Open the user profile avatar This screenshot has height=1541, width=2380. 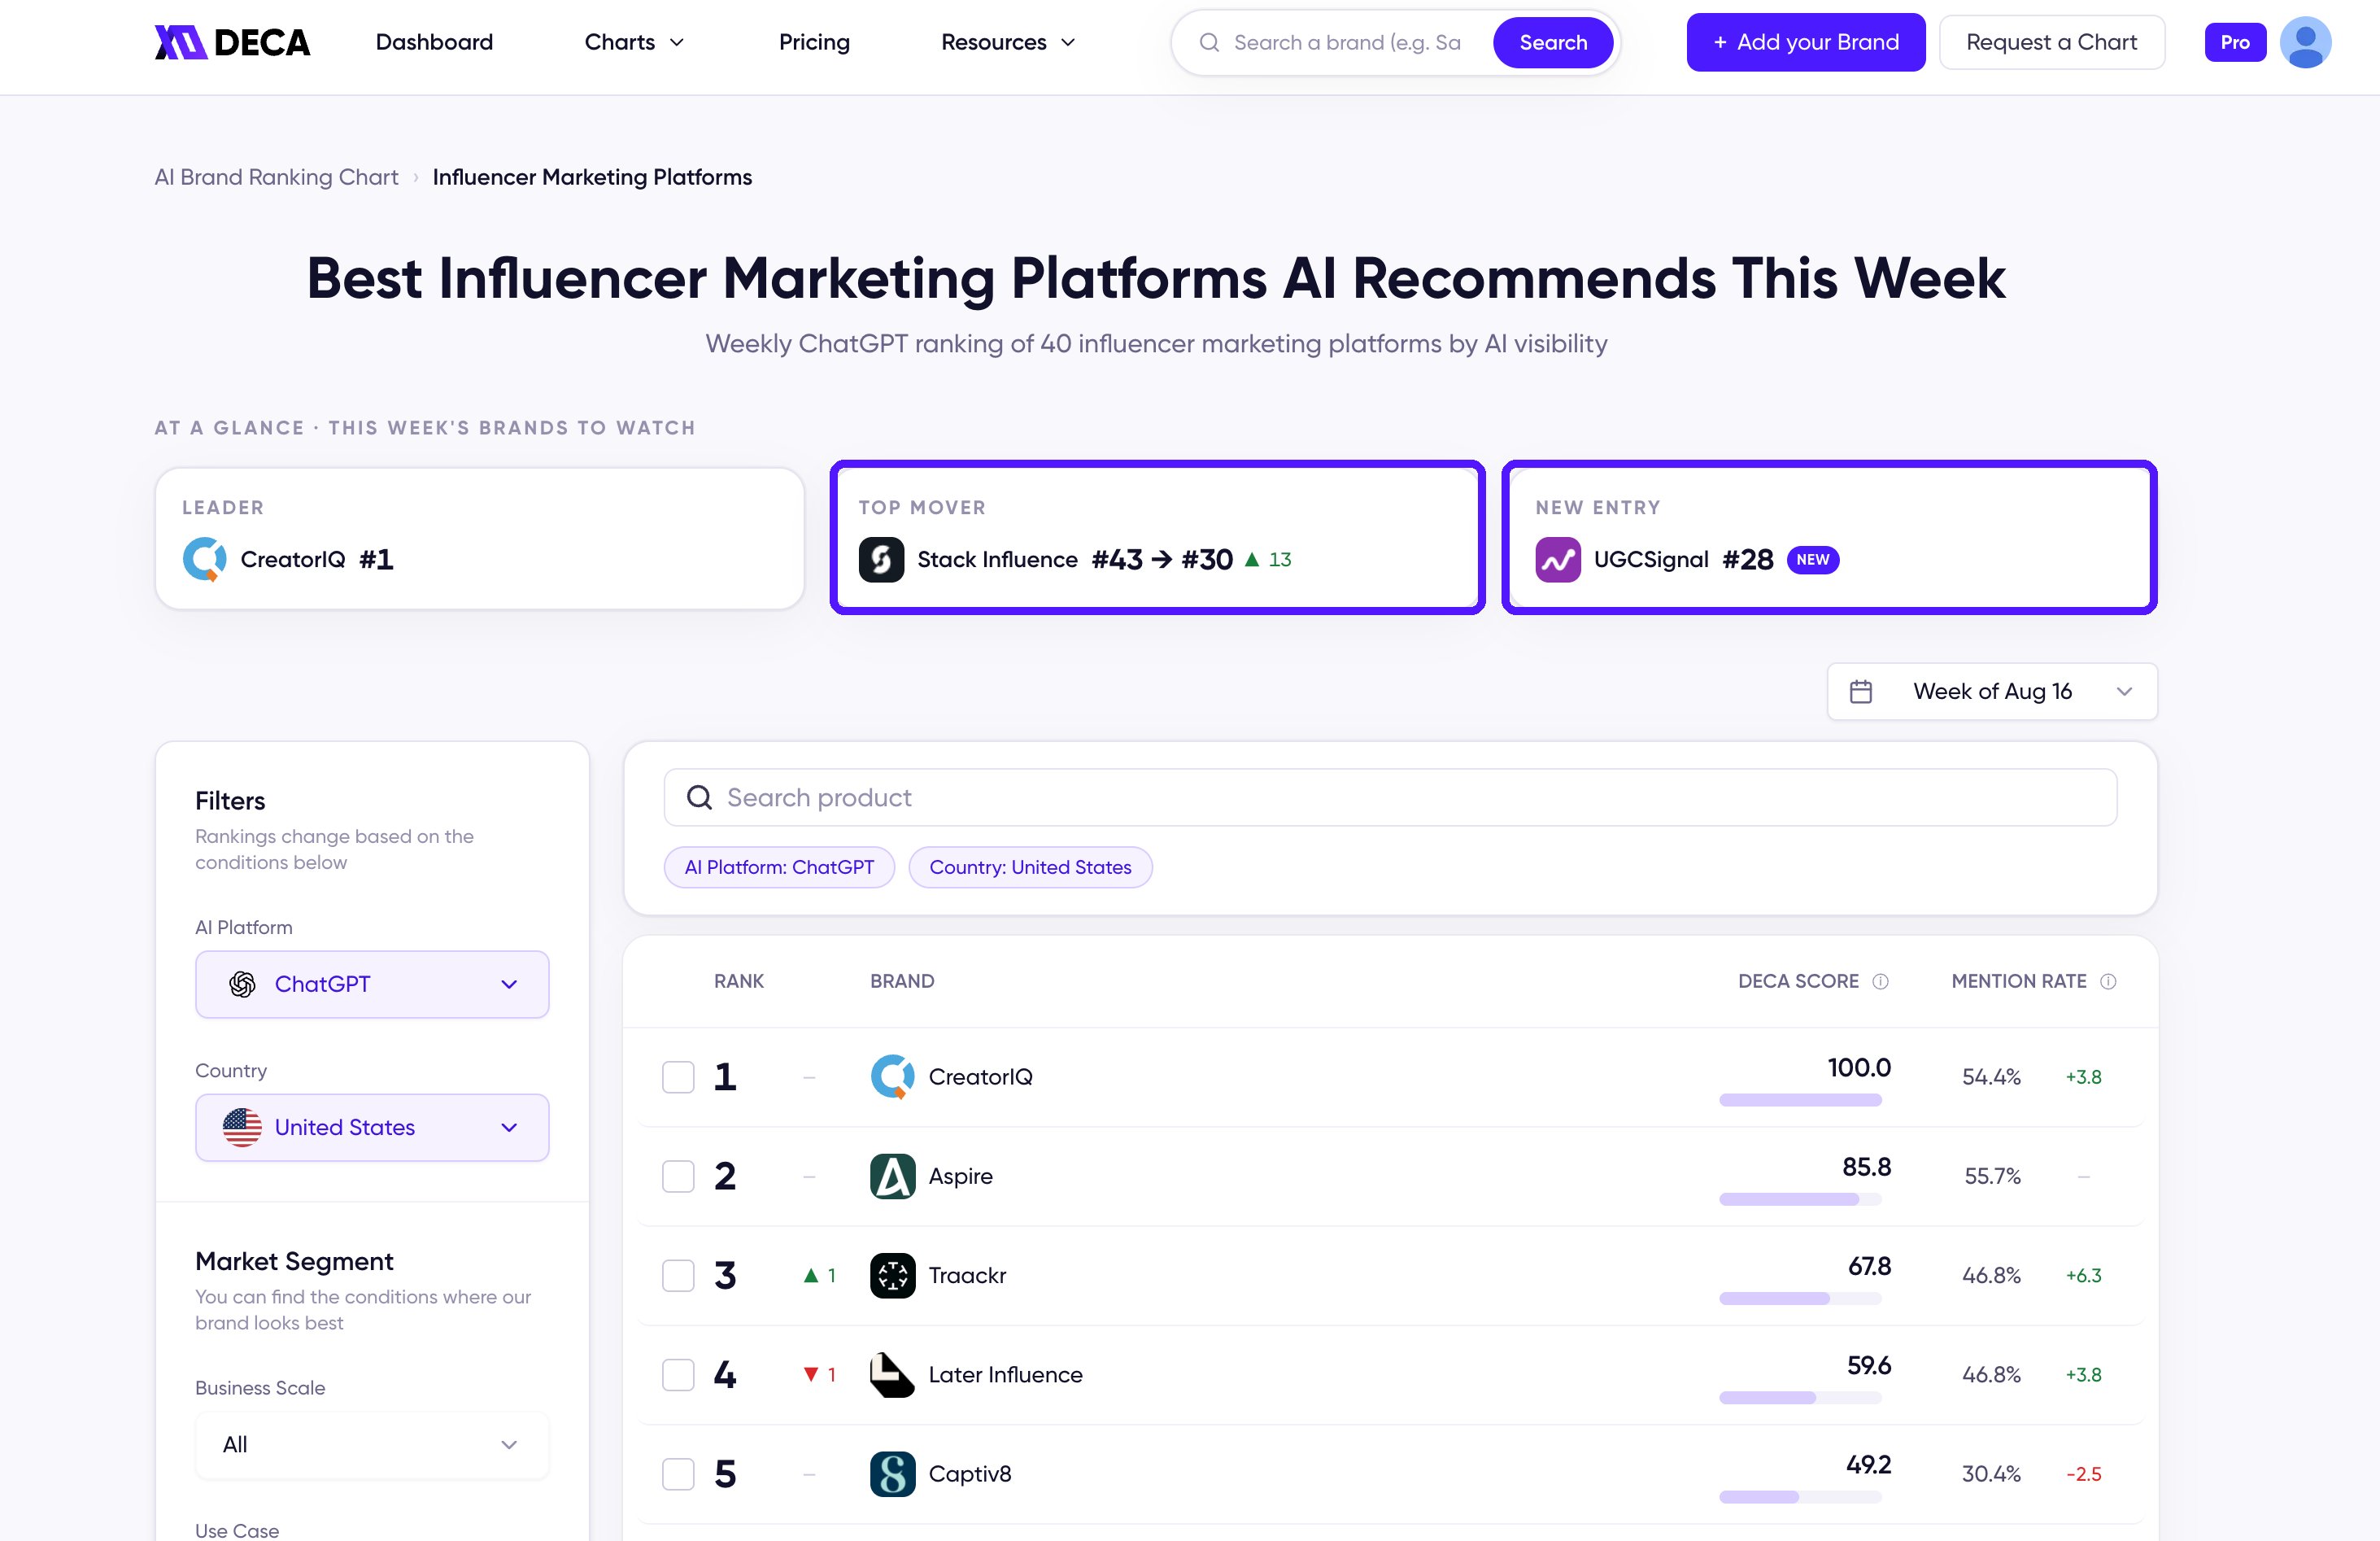(x=2305, y=42)
